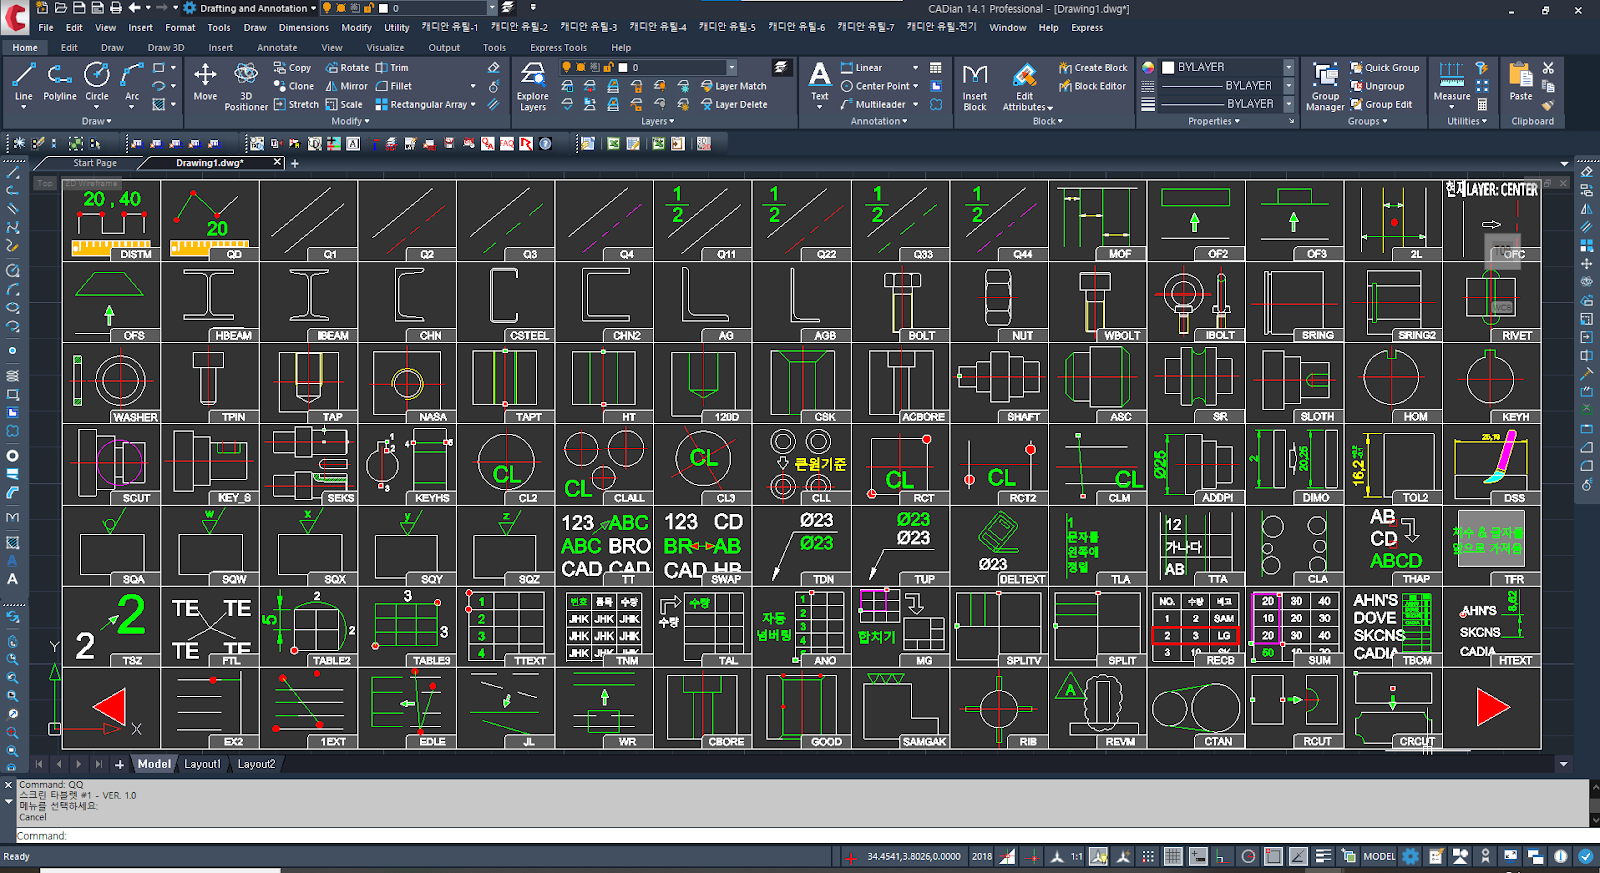This screenshot has width=1600, height=873.
Task: Open the Dimensions menu
Action: [303, 28]
